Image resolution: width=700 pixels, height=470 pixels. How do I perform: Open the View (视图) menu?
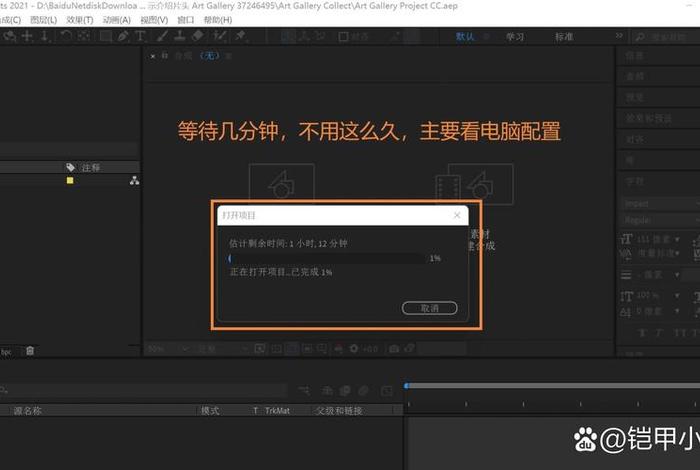[154, 20]
